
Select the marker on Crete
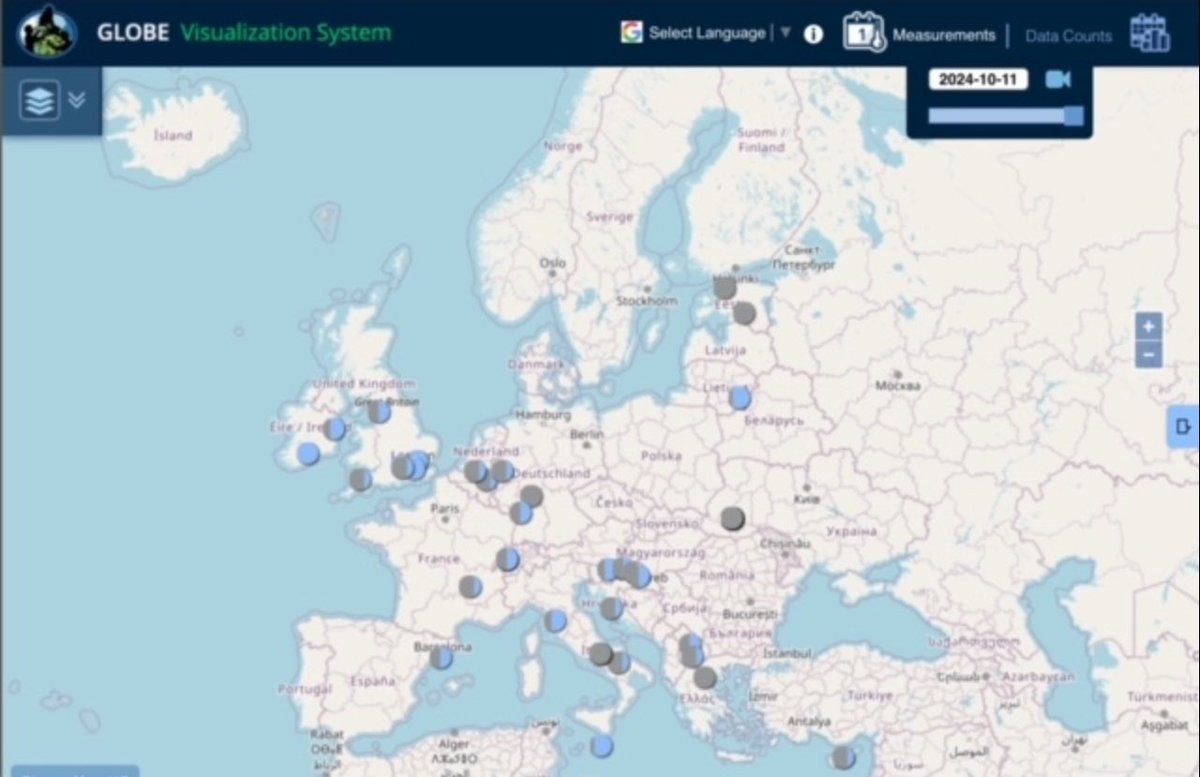pyautogui.click(x=844, y=757)
